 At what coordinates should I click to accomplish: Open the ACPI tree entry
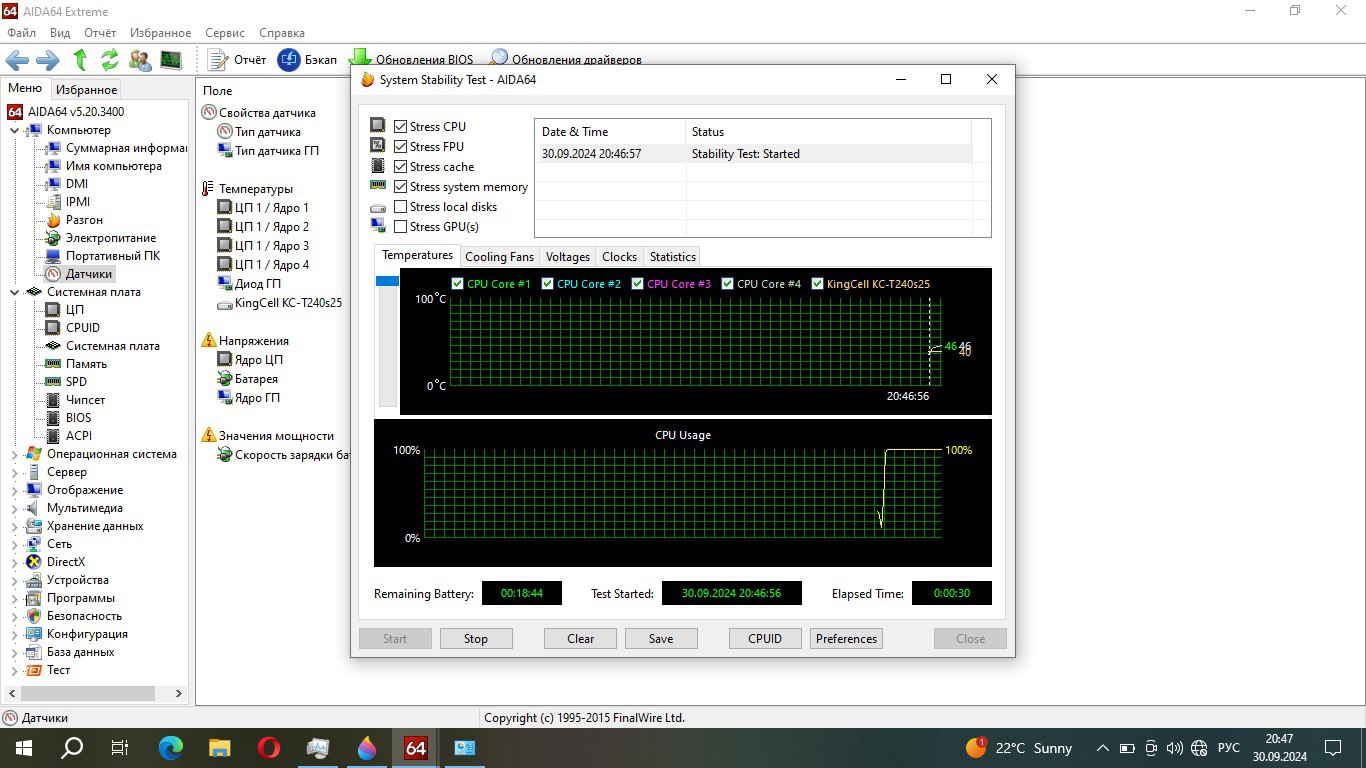pos(68,436)
